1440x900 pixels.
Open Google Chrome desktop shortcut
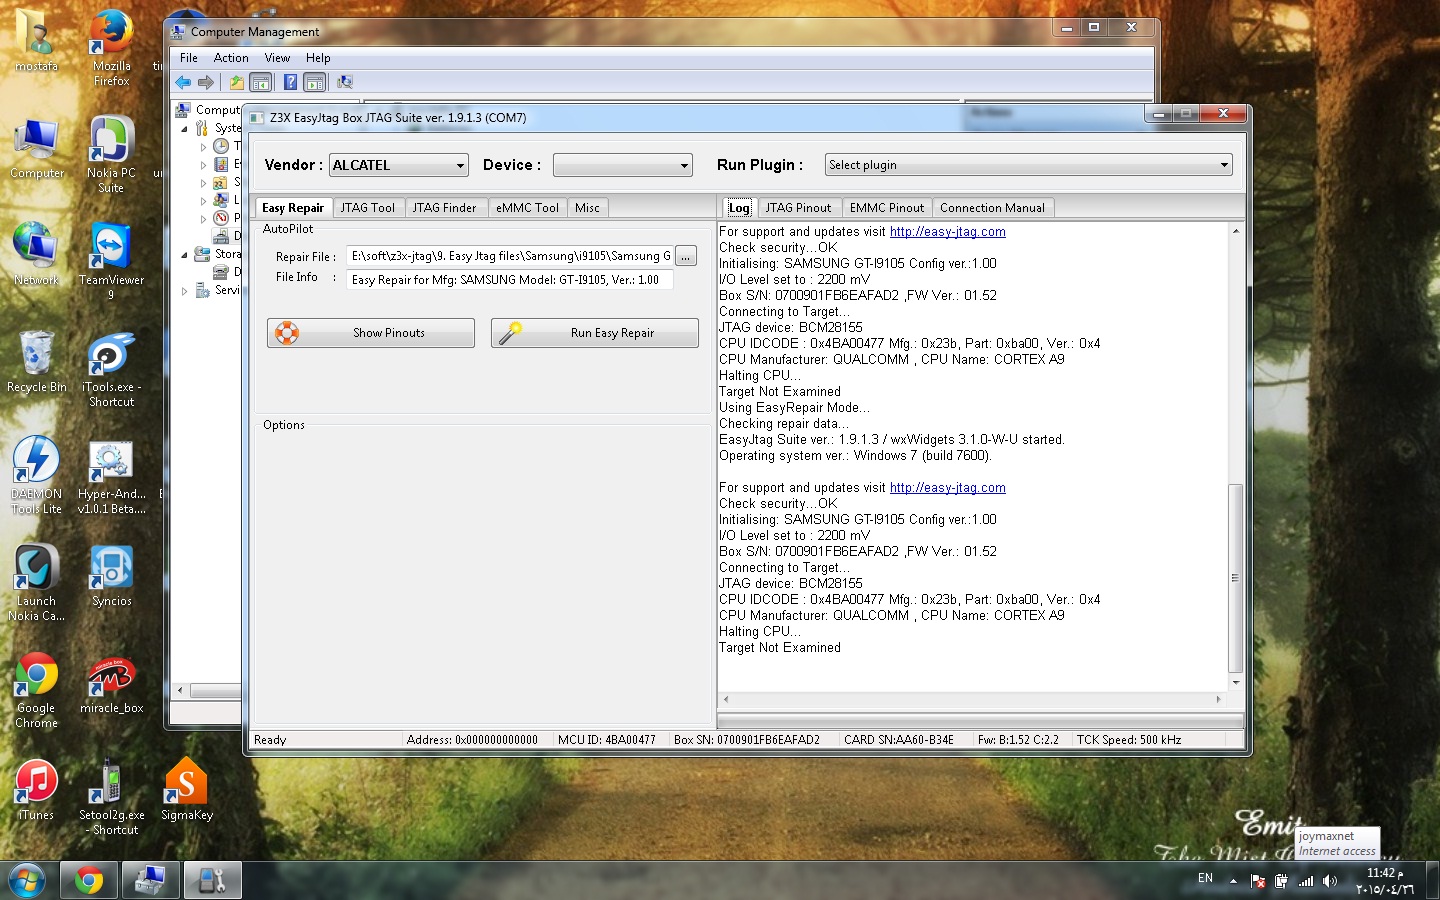tap(37, 690)
